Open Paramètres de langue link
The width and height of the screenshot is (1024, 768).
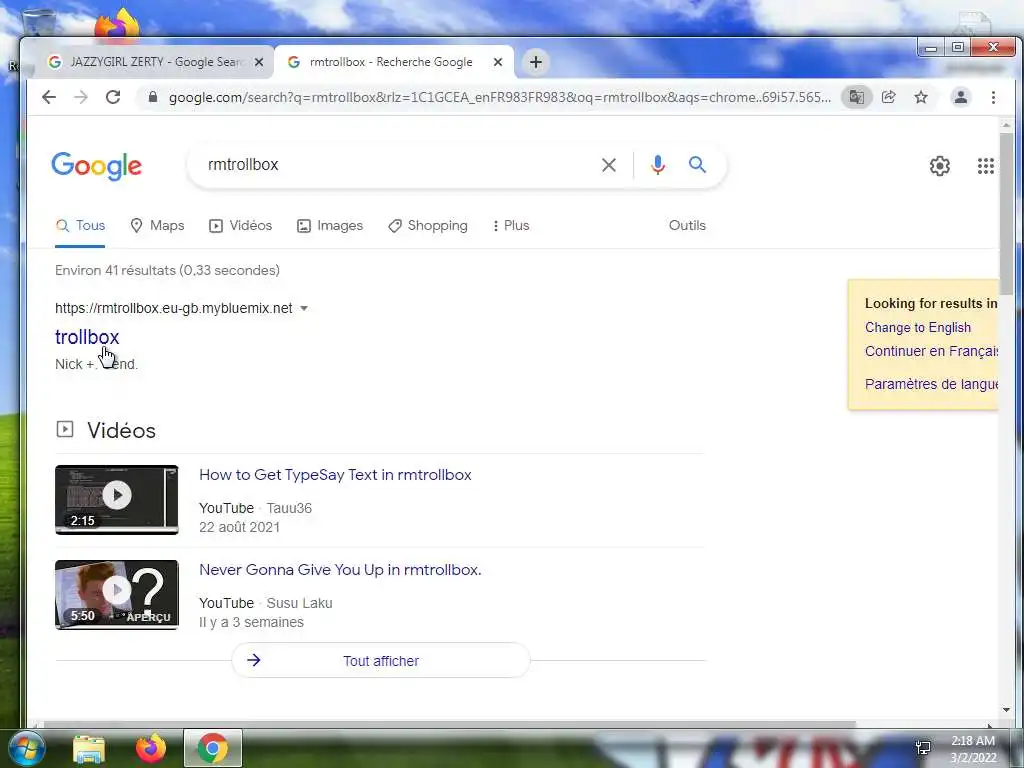click(x=931, y=384)
